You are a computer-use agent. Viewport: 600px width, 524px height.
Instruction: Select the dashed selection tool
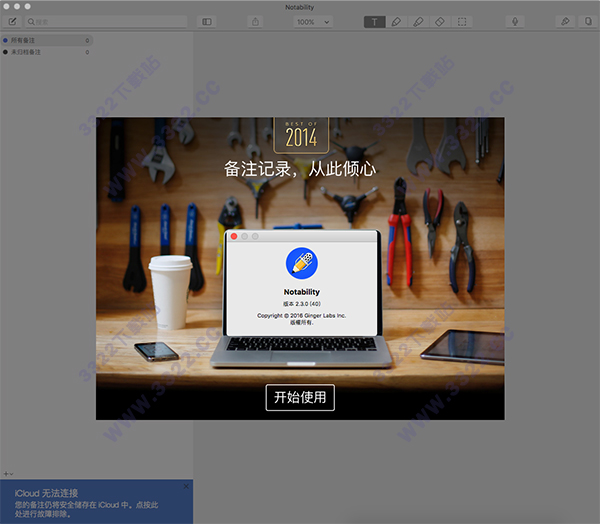tap(462, 22)
